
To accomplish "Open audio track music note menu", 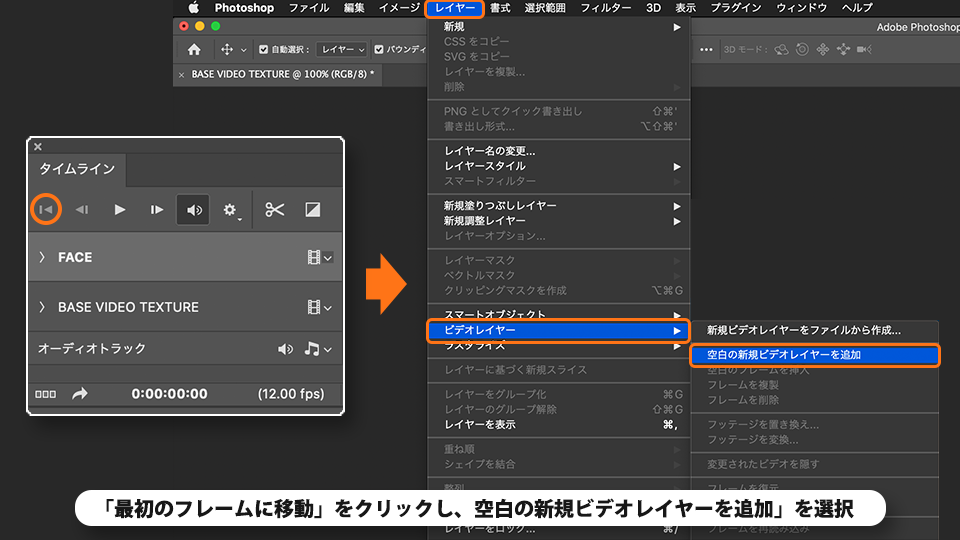I will 318,349.
